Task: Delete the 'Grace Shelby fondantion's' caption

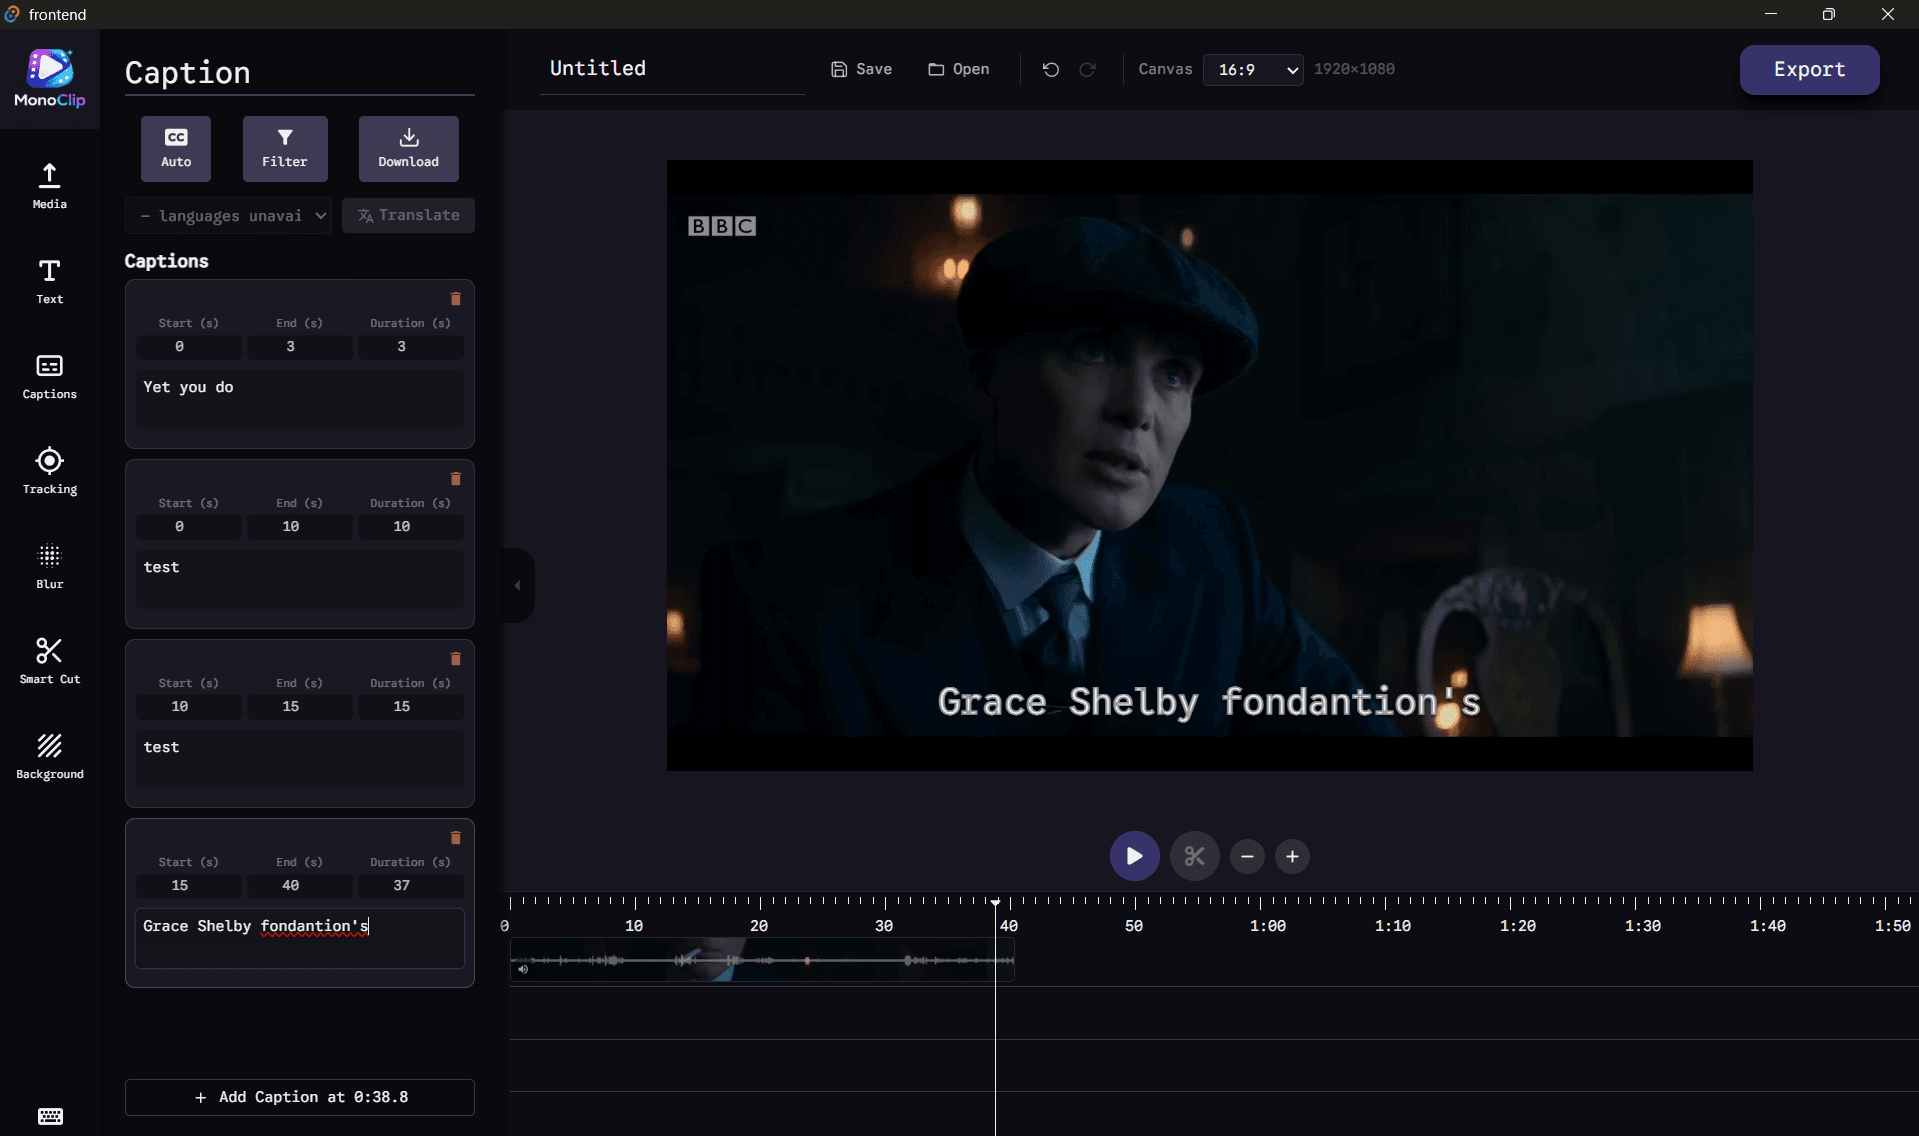Action: [455, 837]
